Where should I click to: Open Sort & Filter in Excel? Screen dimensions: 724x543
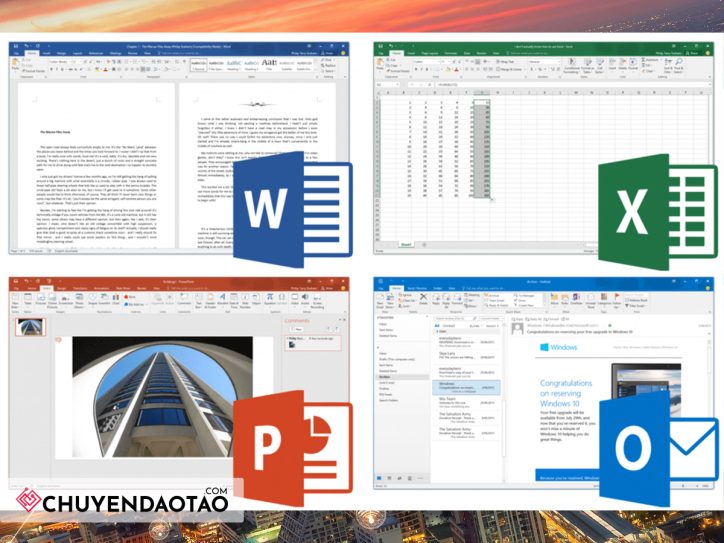click(x=668, y=66)
